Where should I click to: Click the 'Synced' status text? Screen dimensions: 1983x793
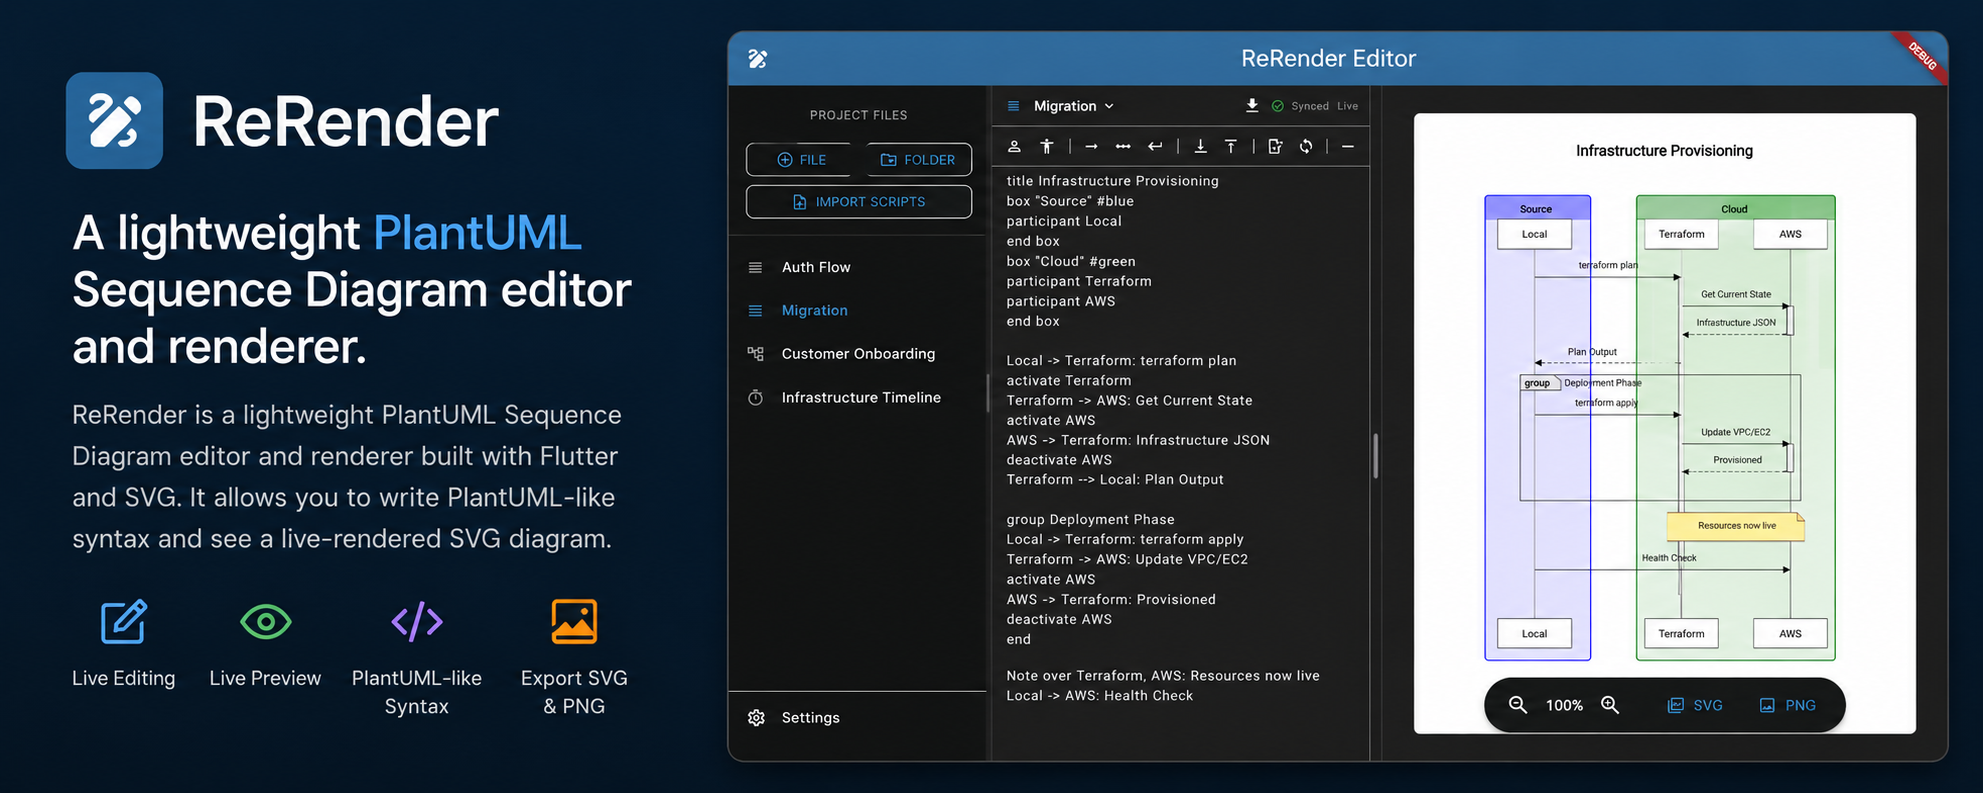coord(1309,106)
